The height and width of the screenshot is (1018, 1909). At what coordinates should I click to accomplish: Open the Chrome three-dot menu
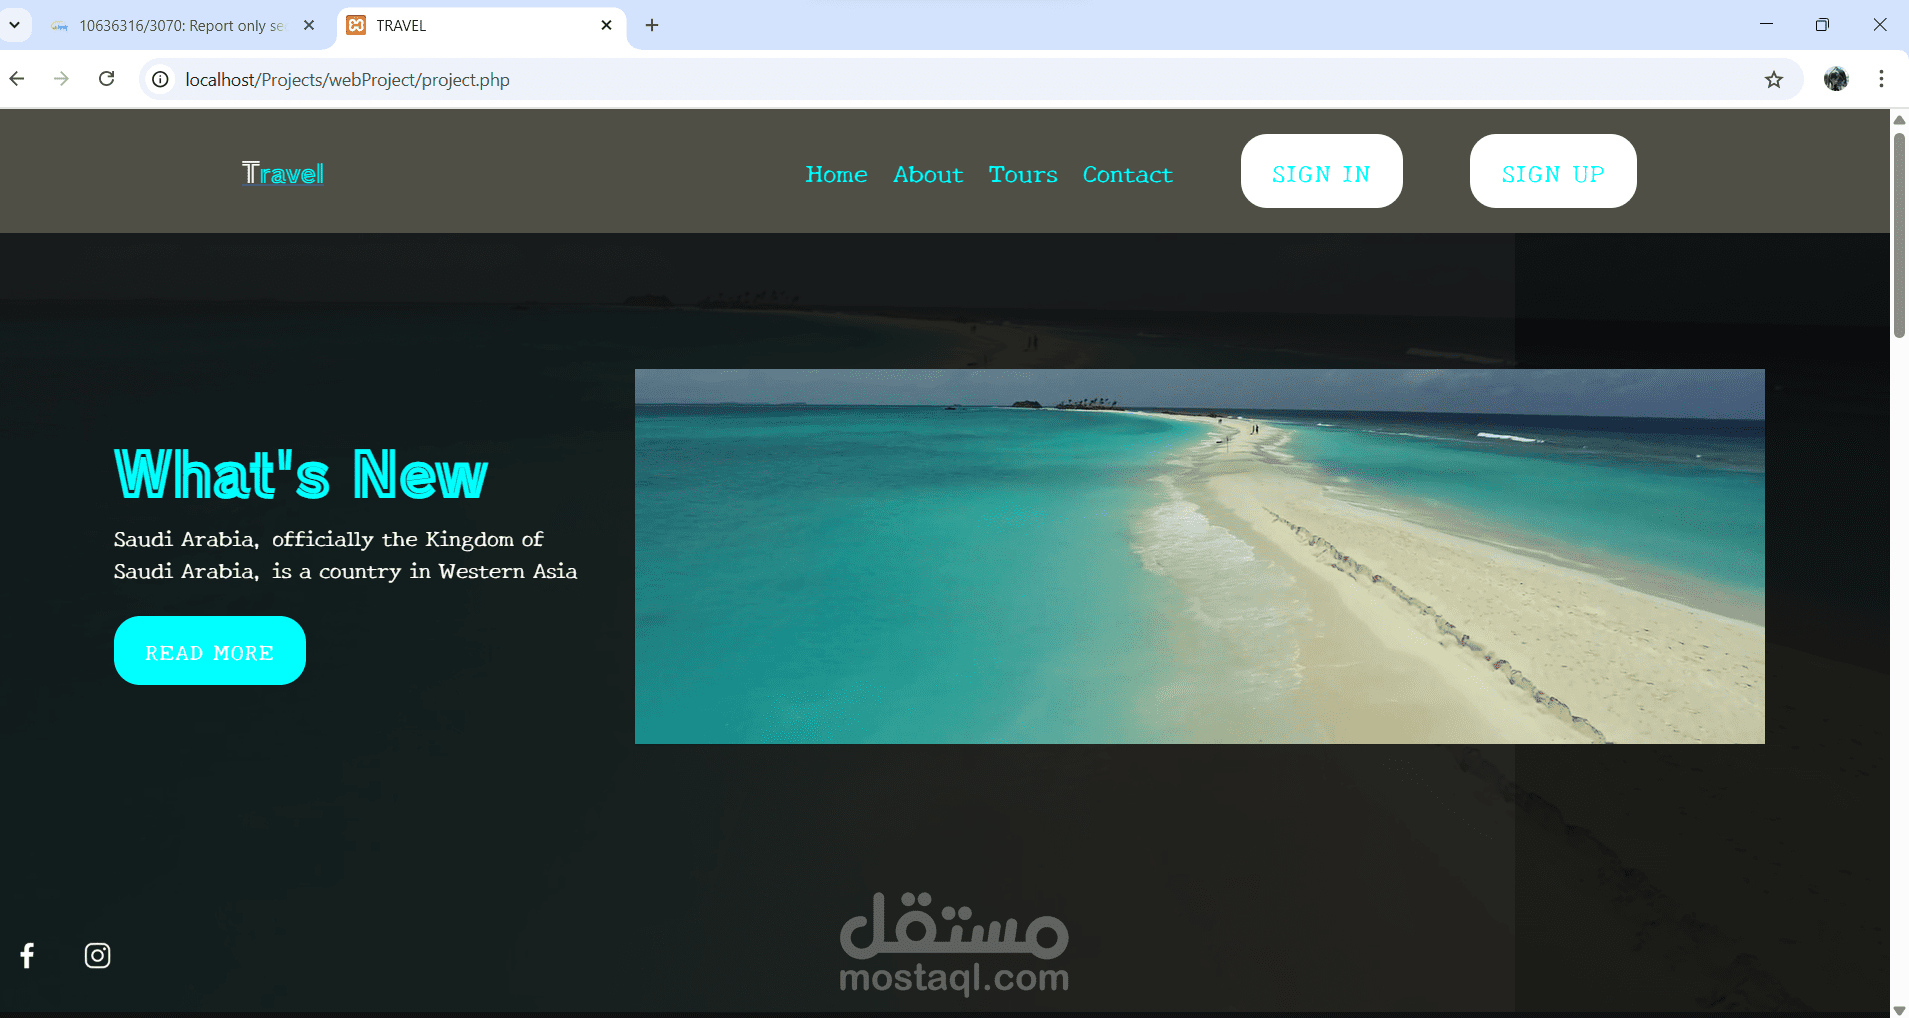click(1881, 79)
